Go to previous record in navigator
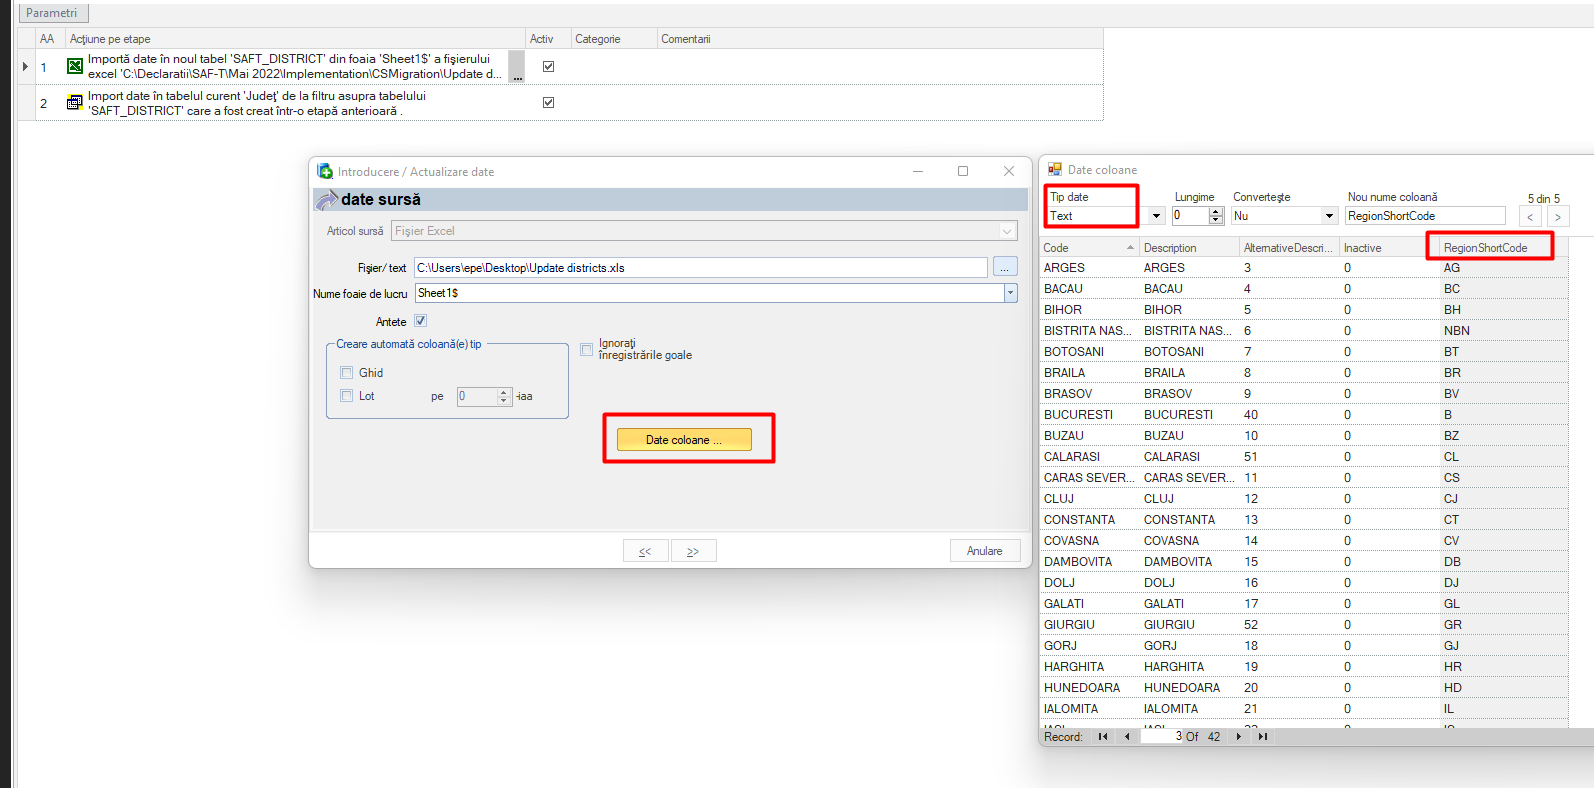Image resolution: width=1594 pixels, height=788 pixels. point(1127,737)
